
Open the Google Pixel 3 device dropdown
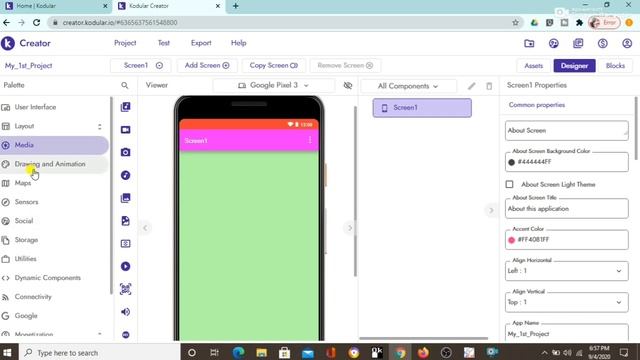coord(273,85)
